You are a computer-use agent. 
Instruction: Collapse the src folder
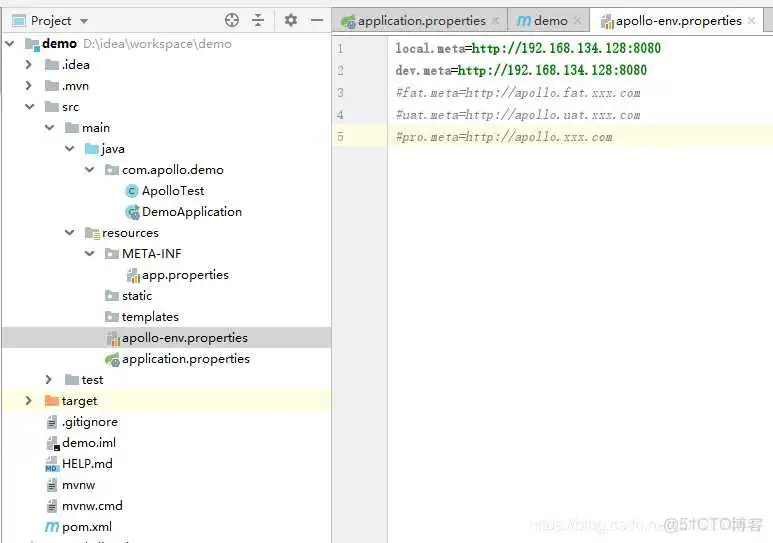click(30, 107)
